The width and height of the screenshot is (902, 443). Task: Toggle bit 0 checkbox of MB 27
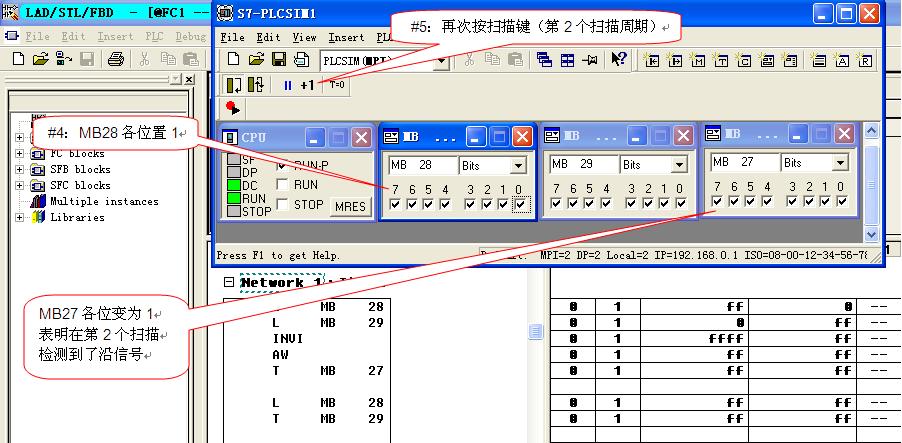point(842,201)
